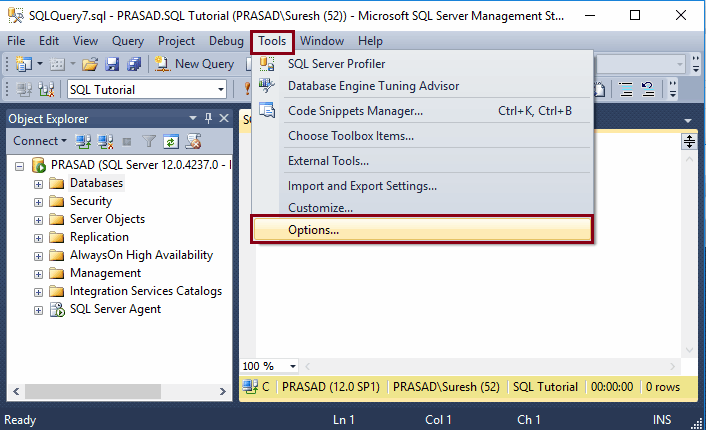Image resolution: width=706 pixels, height=430 pixels.
Task: Click the Tools menu
Action: point(272,41)
